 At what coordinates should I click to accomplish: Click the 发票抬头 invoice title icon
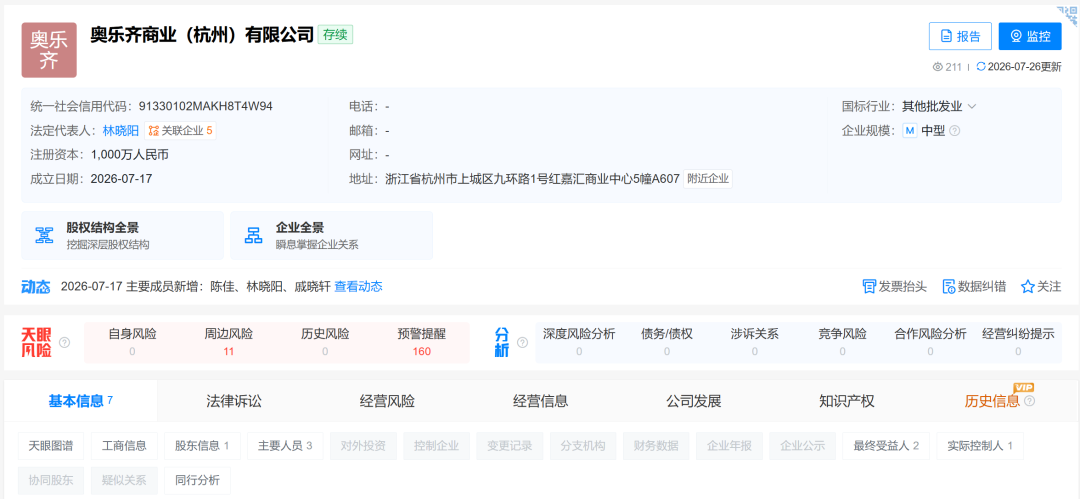coord(869,287)
